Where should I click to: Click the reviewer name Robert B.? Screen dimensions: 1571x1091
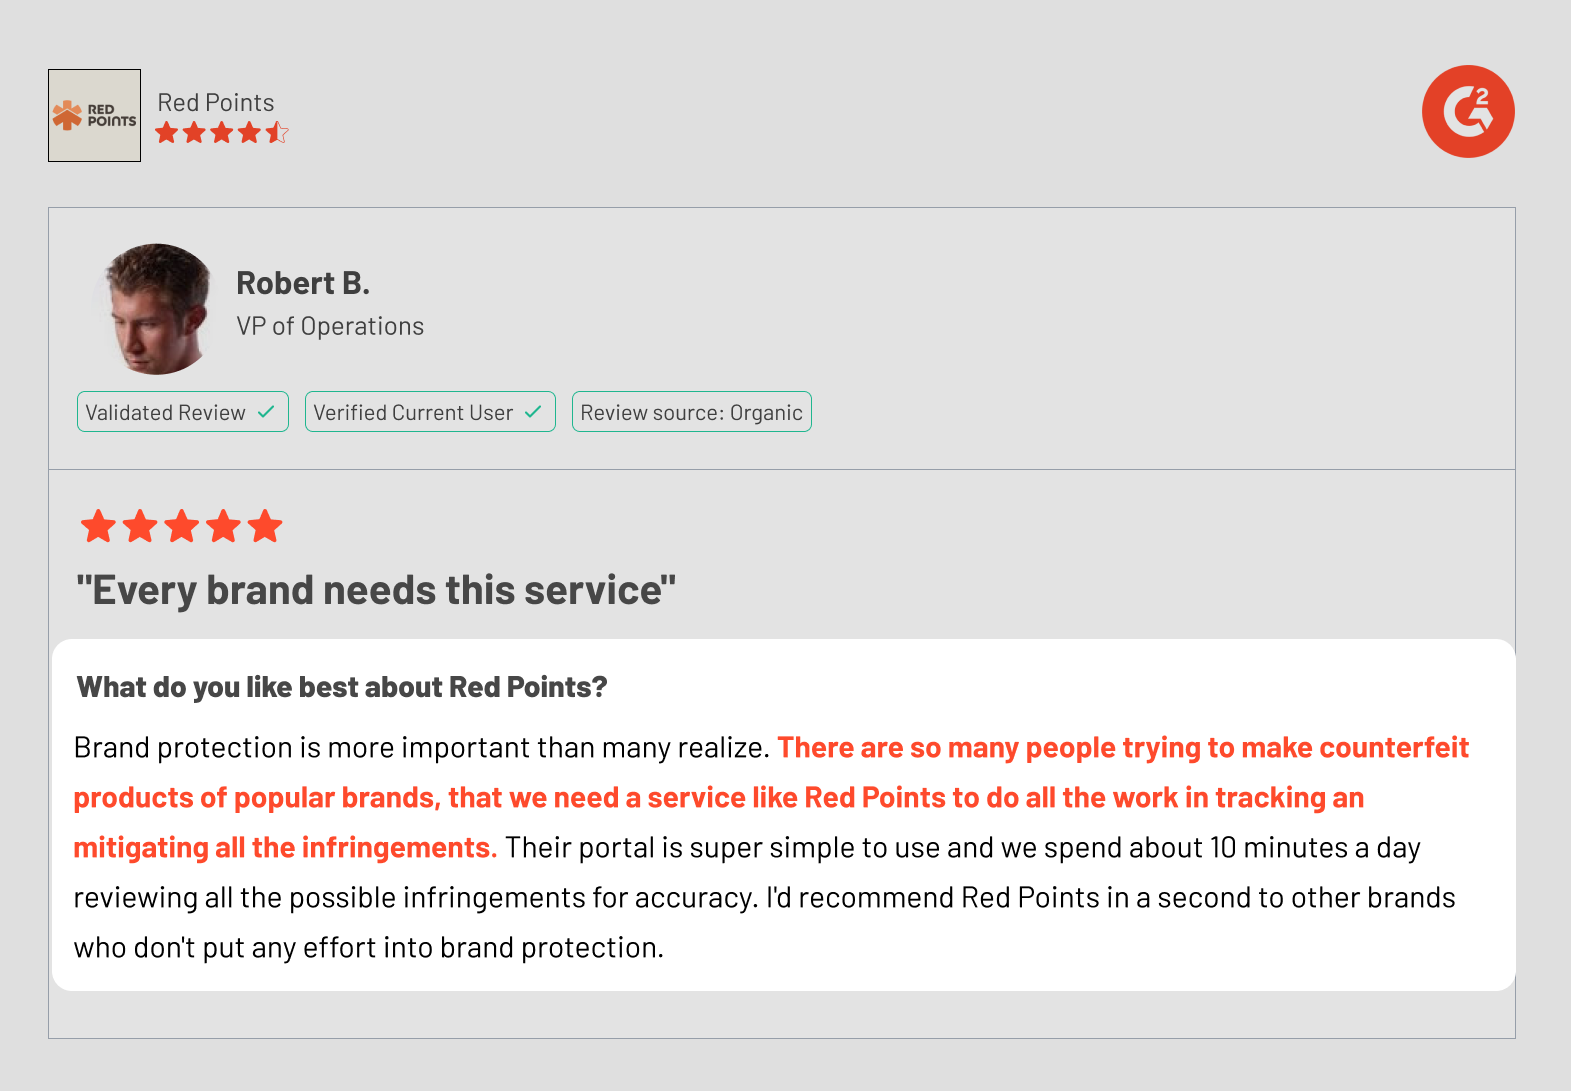pyautogui.click(x=303, y=283)
